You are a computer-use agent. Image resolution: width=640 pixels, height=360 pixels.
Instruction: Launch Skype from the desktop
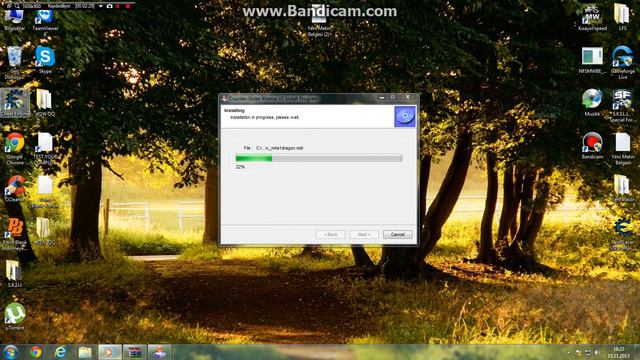tap(45, 60)
